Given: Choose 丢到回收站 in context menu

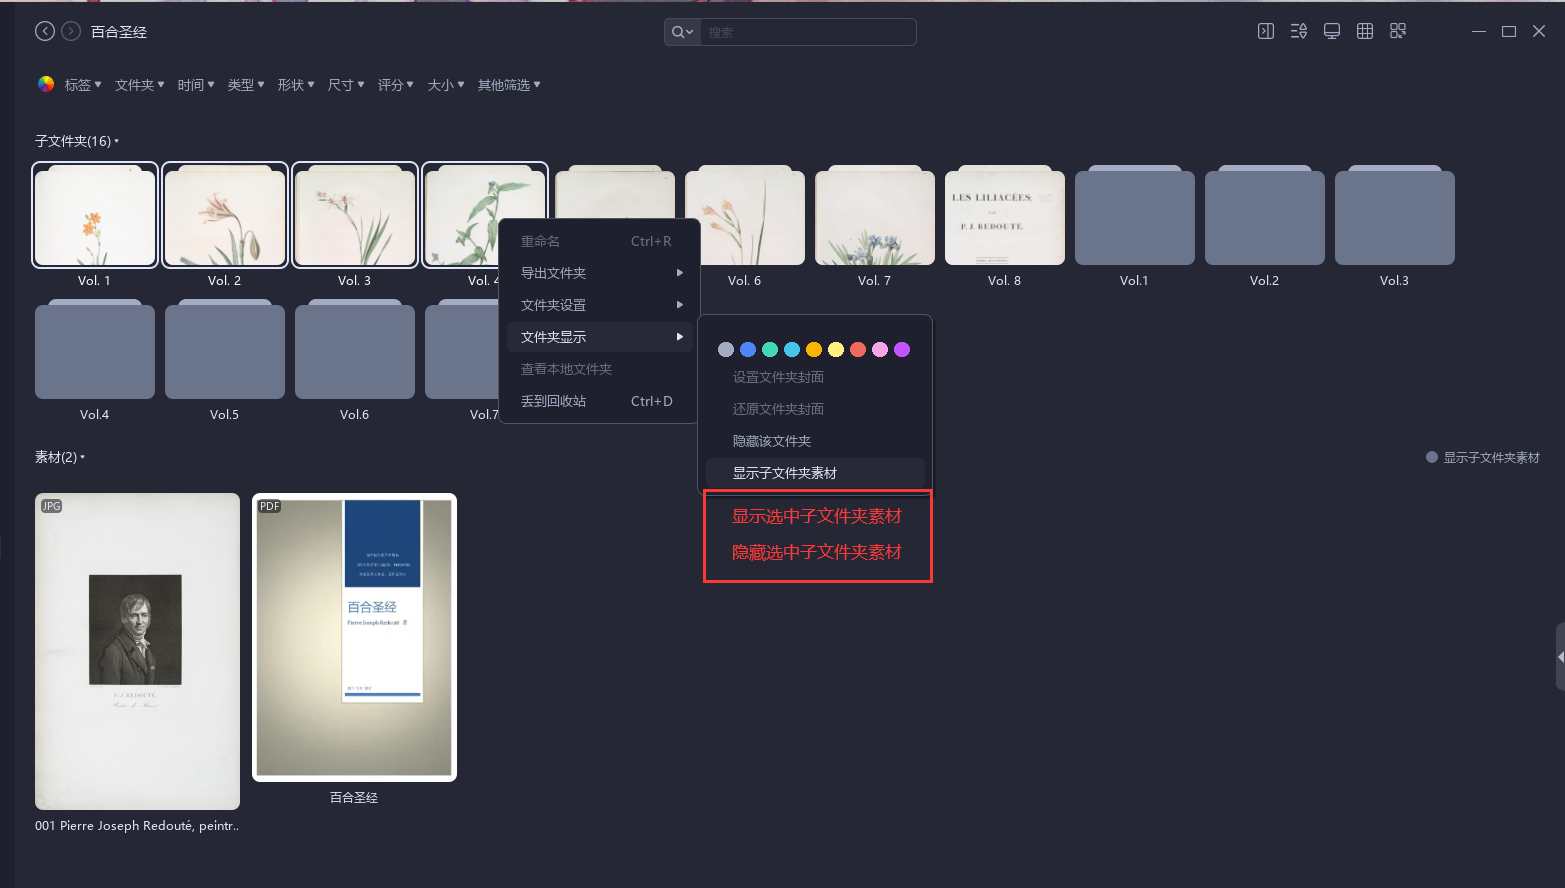Looking at the screenshot, I should point(598,401).
